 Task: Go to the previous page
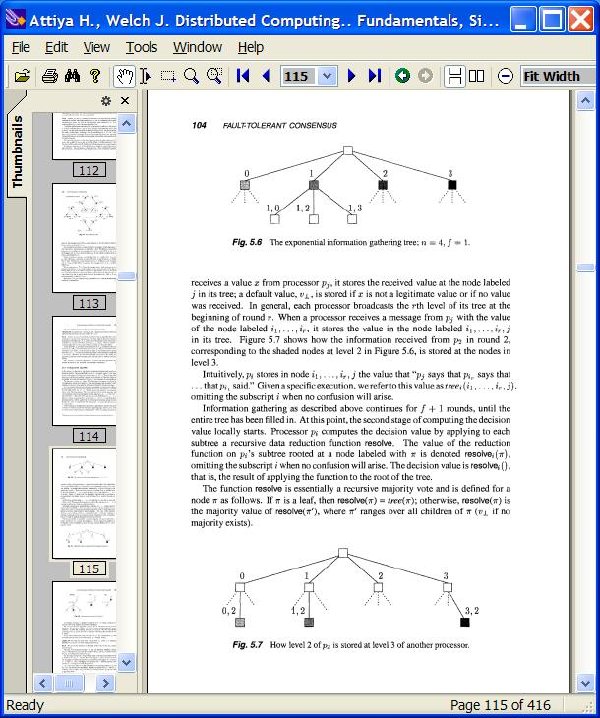pyautogui.click(x=266, y=76)
